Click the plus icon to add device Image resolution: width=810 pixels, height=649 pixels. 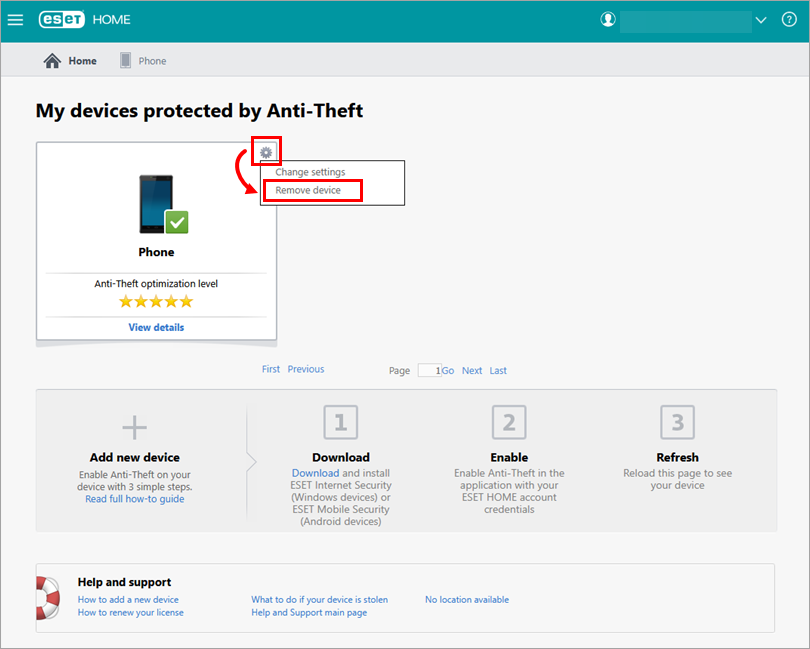(135, 428)
